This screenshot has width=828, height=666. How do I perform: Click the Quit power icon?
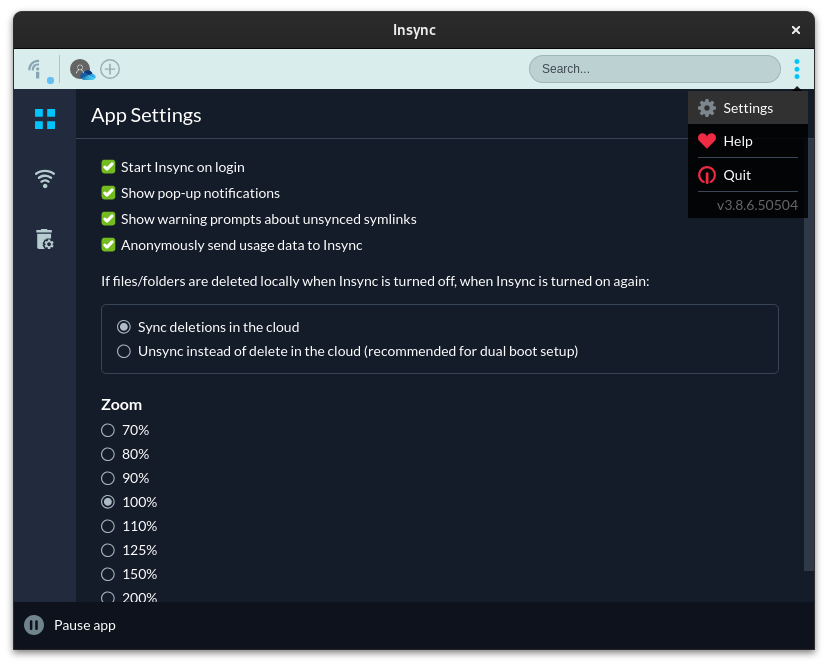click(709, 174)
